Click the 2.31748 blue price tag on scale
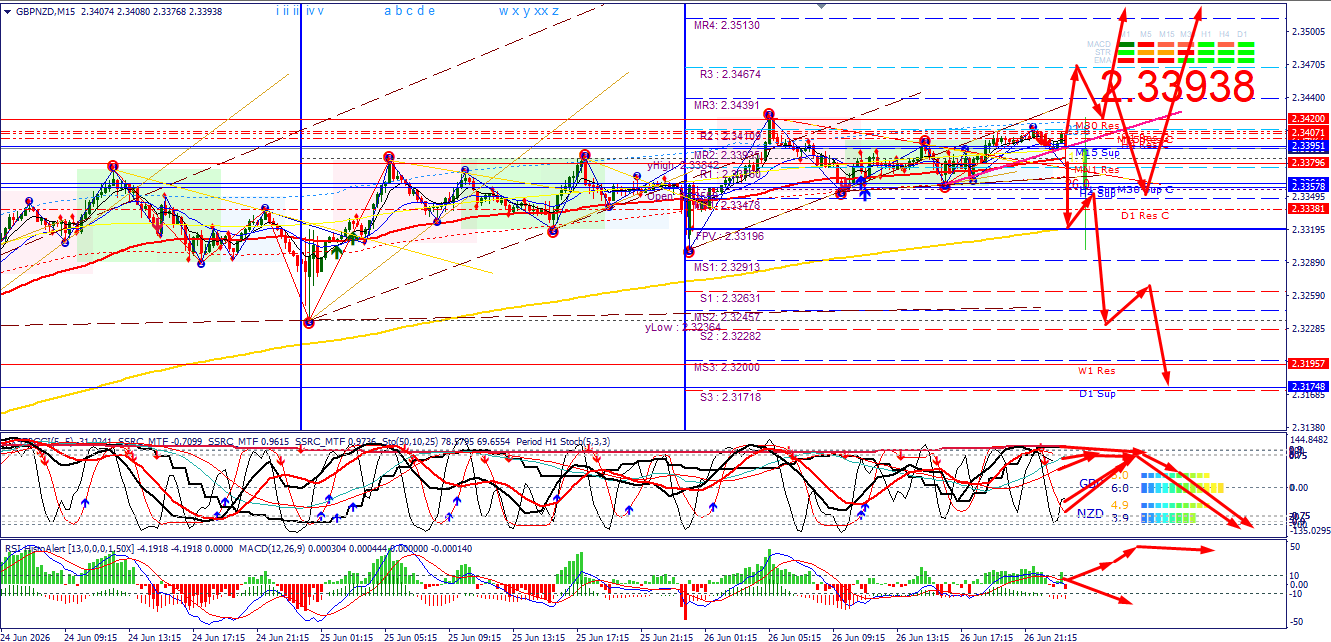 pyautogui.click(x=1308, y=387)
